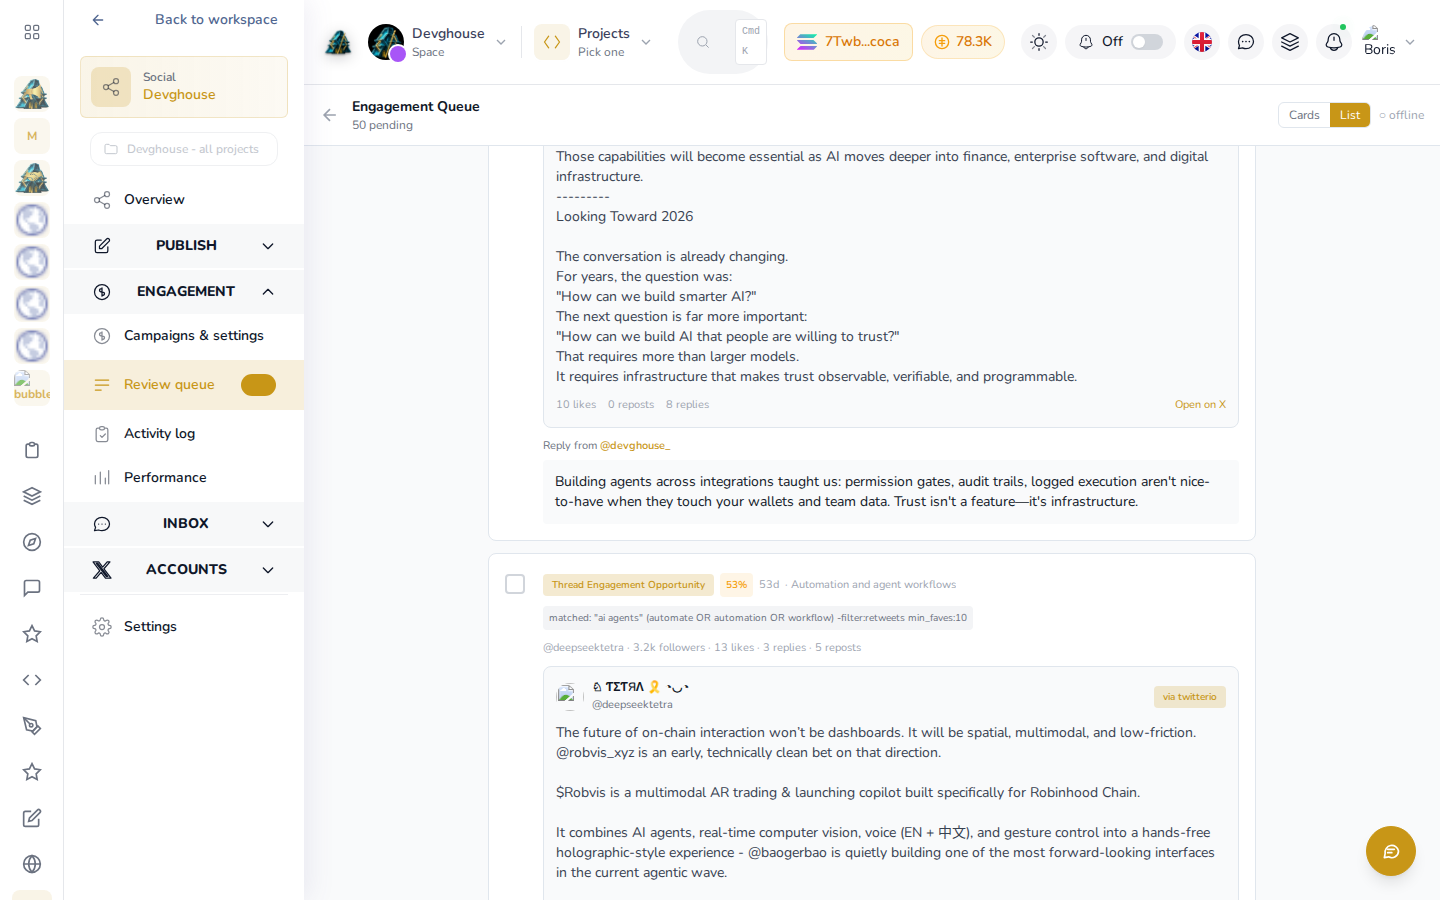Viewport: 1440px width, 900px height.
Task: Open sidebar Settings
Action: pos(184,627)
